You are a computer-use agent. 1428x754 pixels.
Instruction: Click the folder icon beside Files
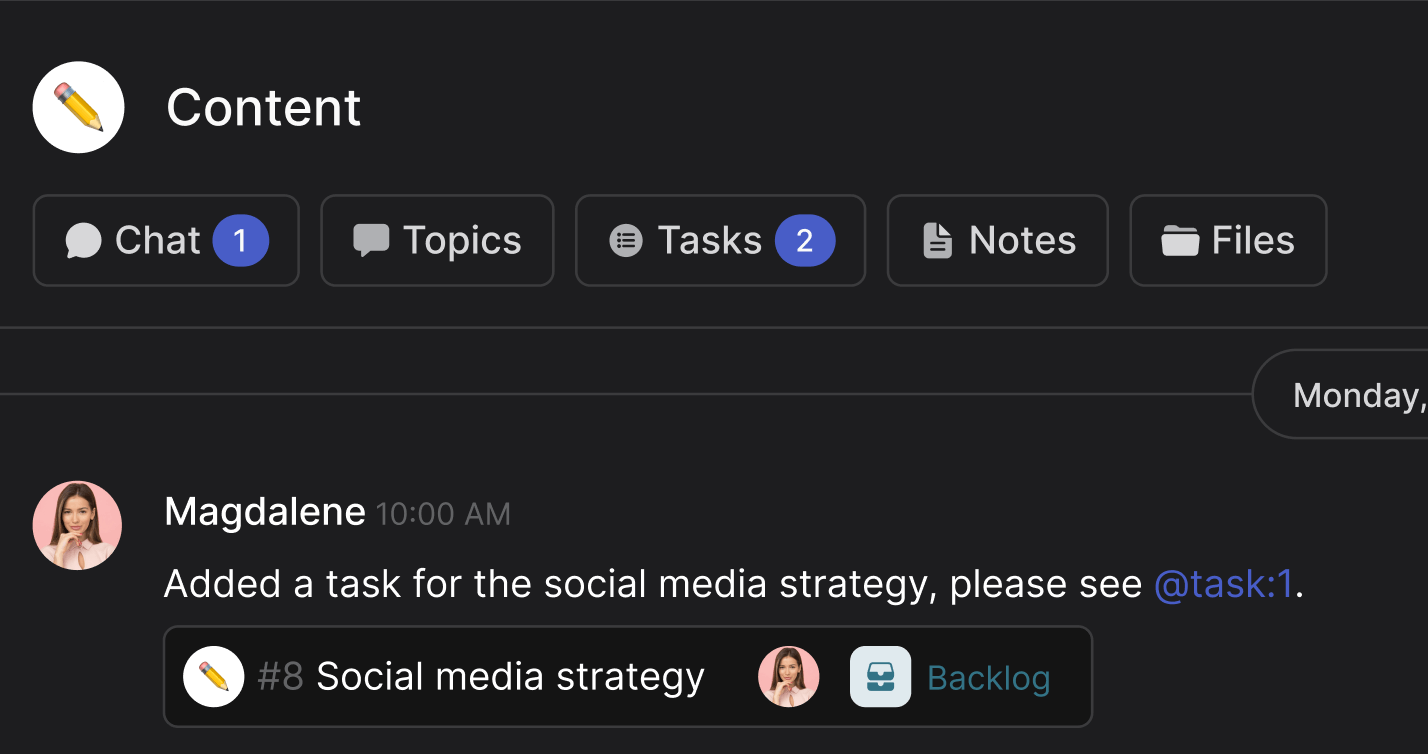pos(1181,240)
